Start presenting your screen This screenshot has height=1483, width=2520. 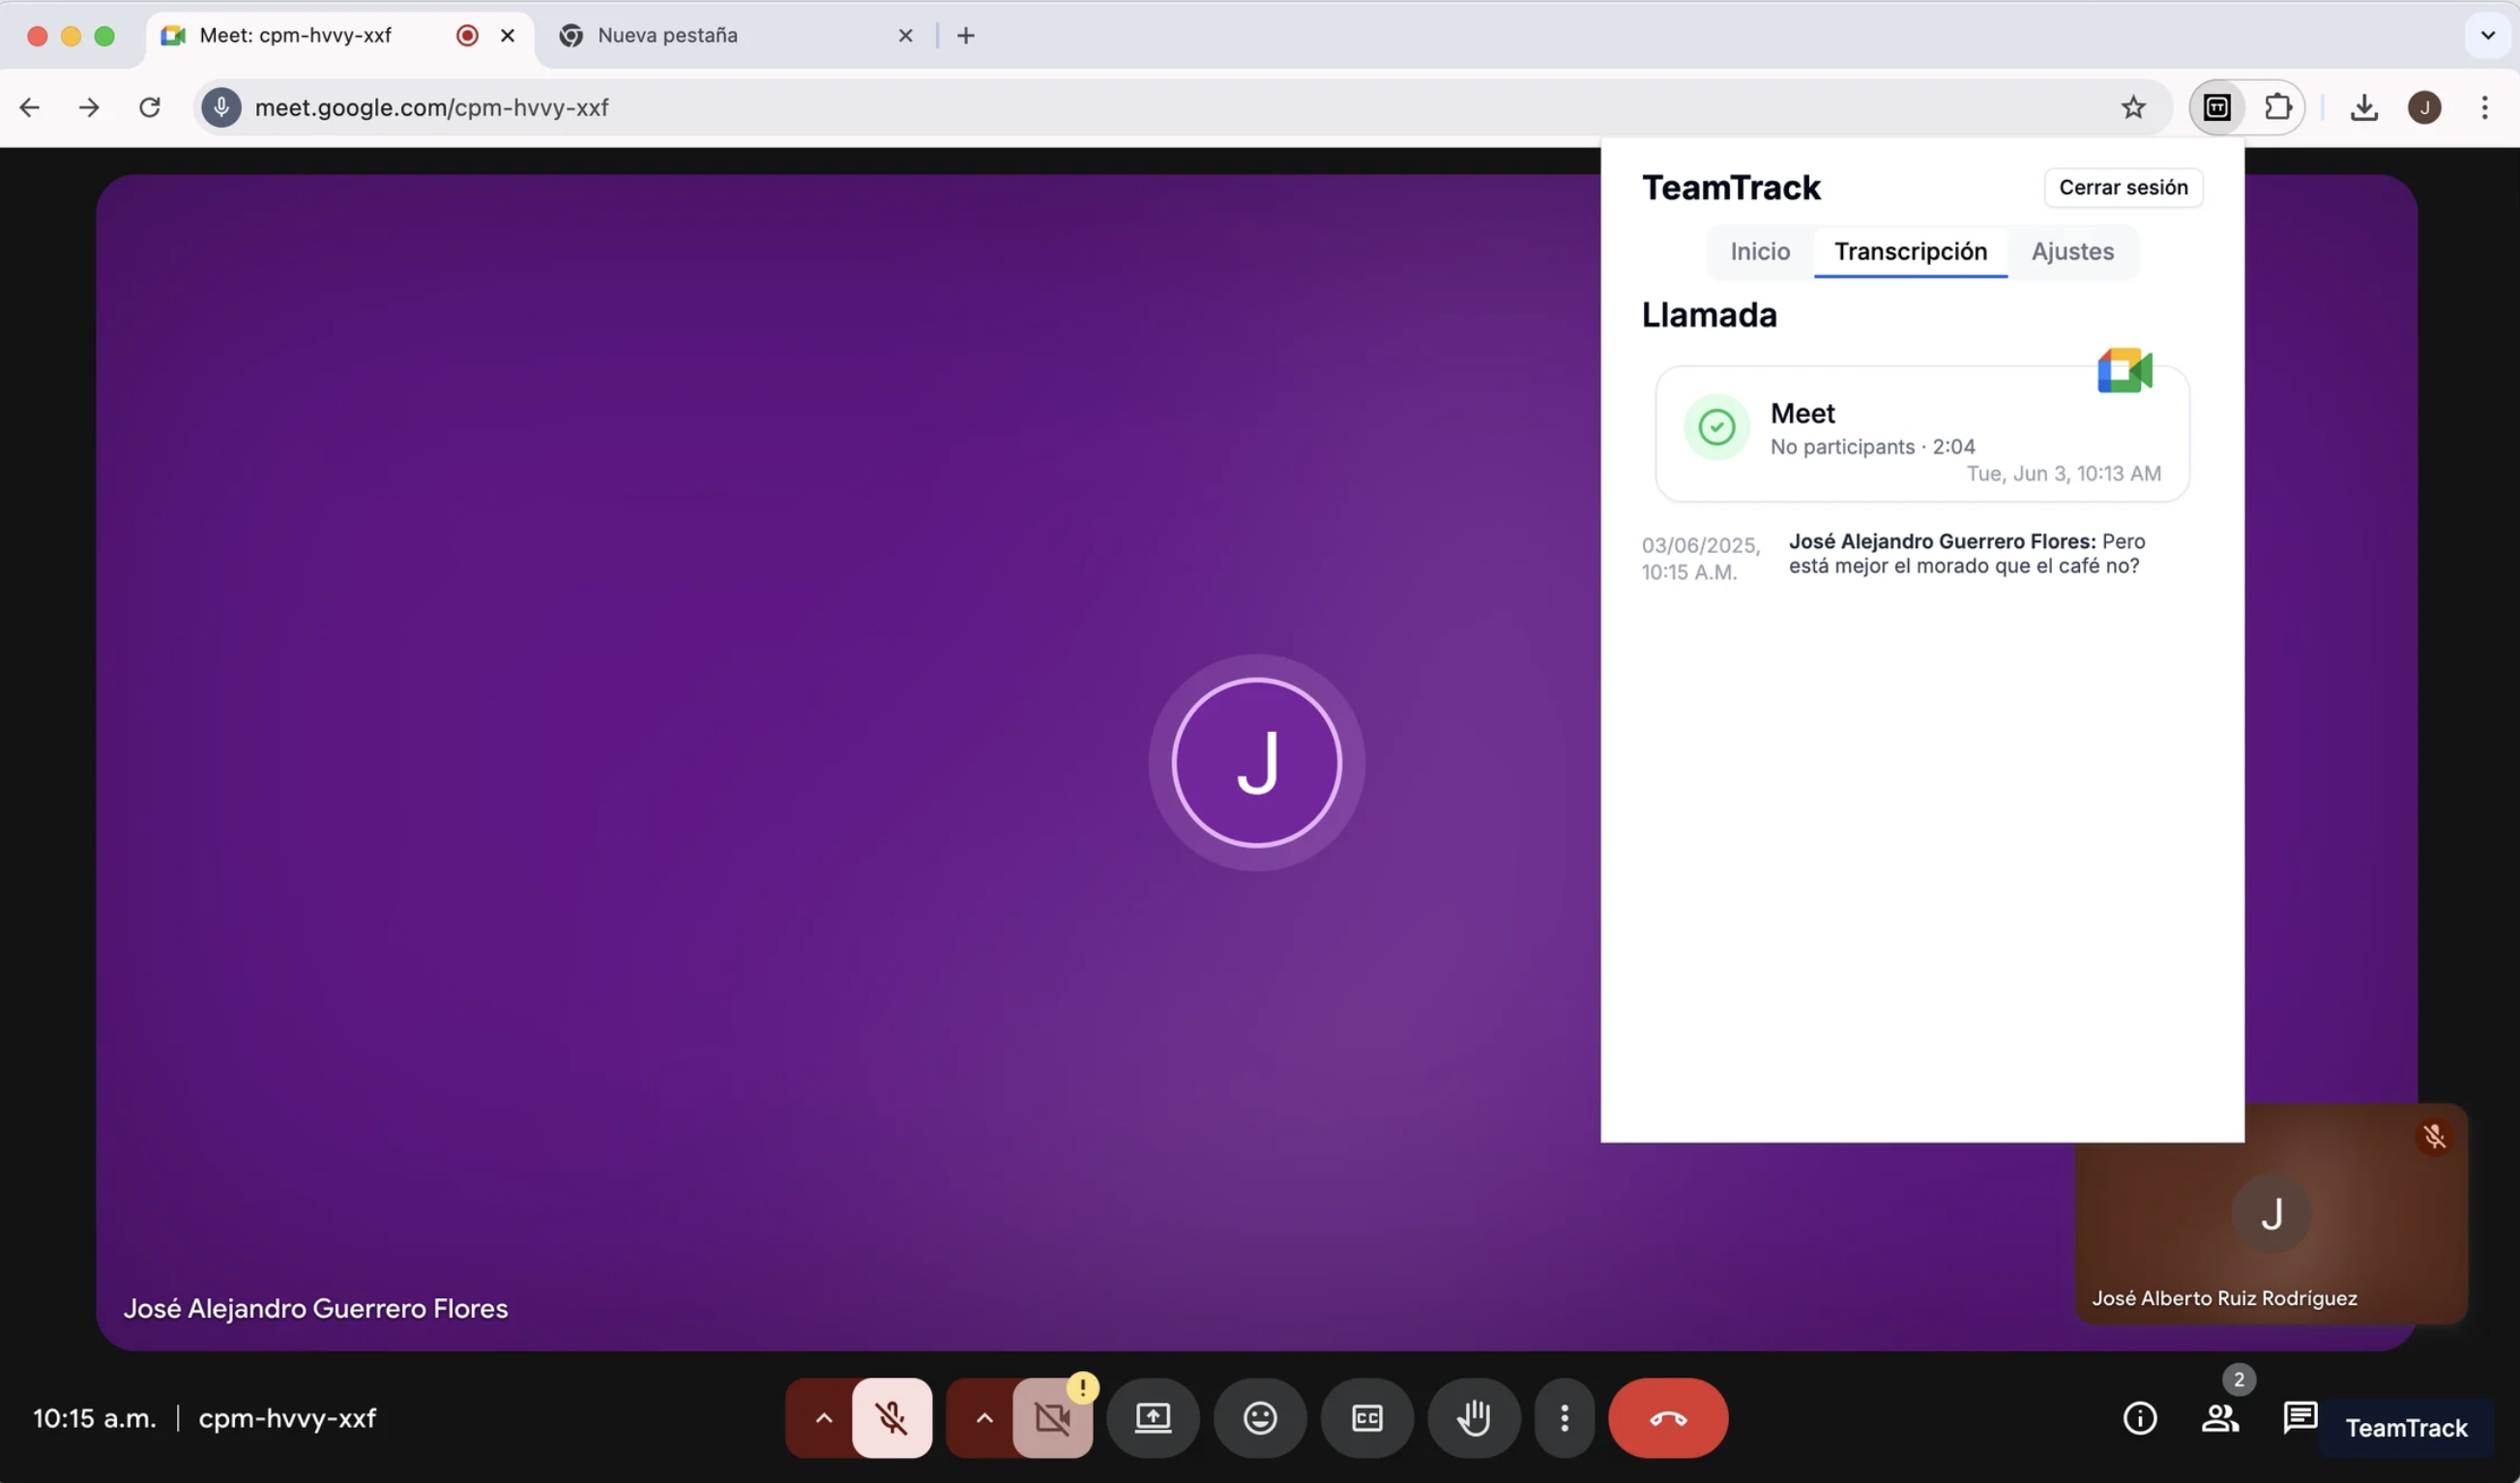tap(1153, 1417)
